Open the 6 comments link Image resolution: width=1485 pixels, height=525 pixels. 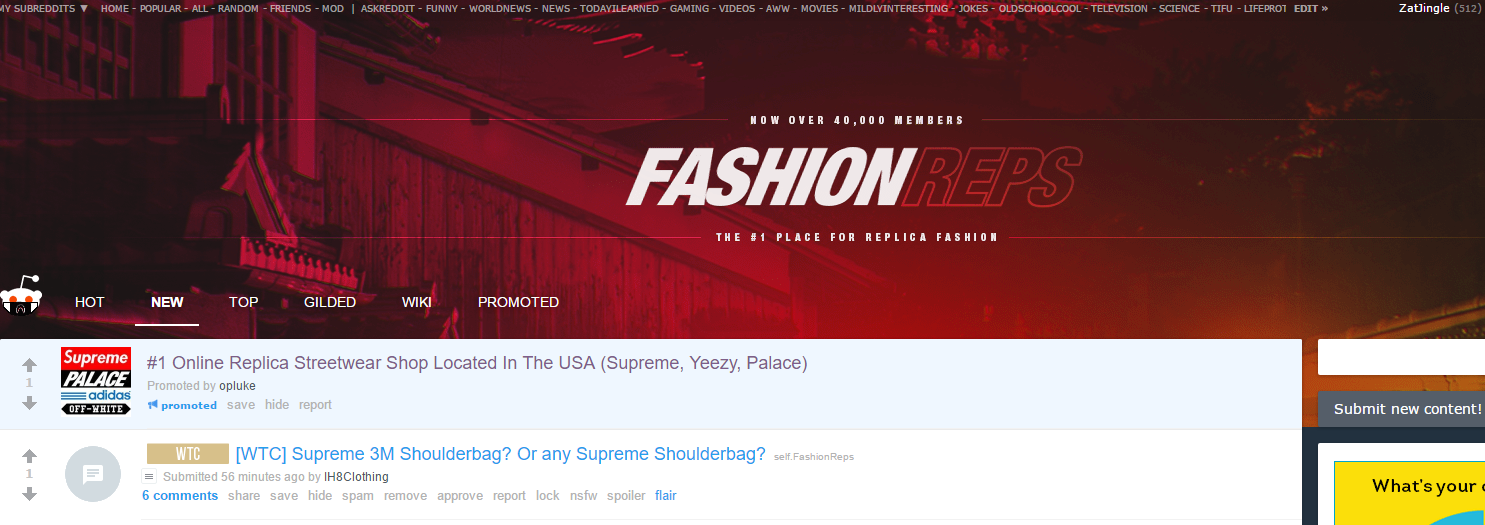point(180,496)
